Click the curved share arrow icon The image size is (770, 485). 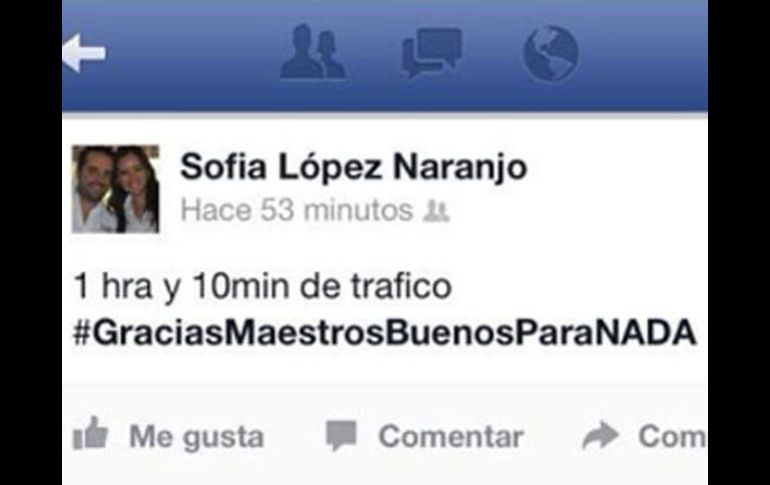tap(600, 435)
